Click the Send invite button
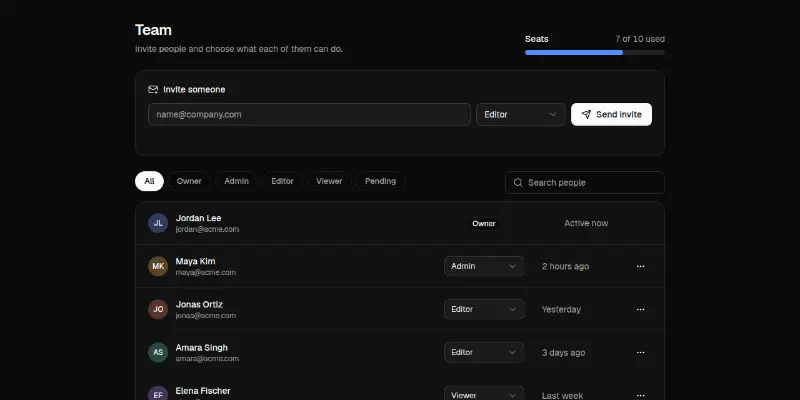Image resolution: width=800 pixels, height=400 pixels. coord(611,114)
